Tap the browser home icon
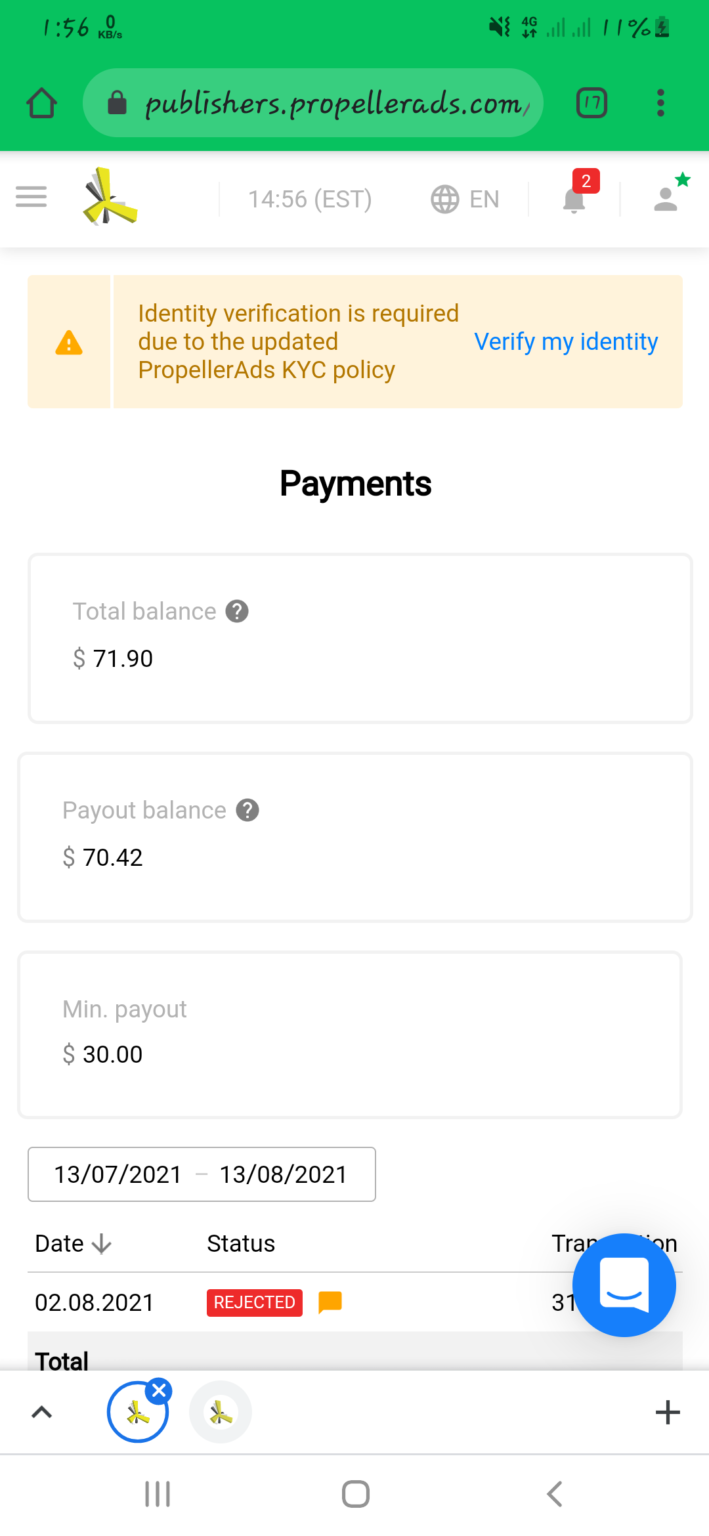This screenshot has width=709, height=1536. (41, 103)
